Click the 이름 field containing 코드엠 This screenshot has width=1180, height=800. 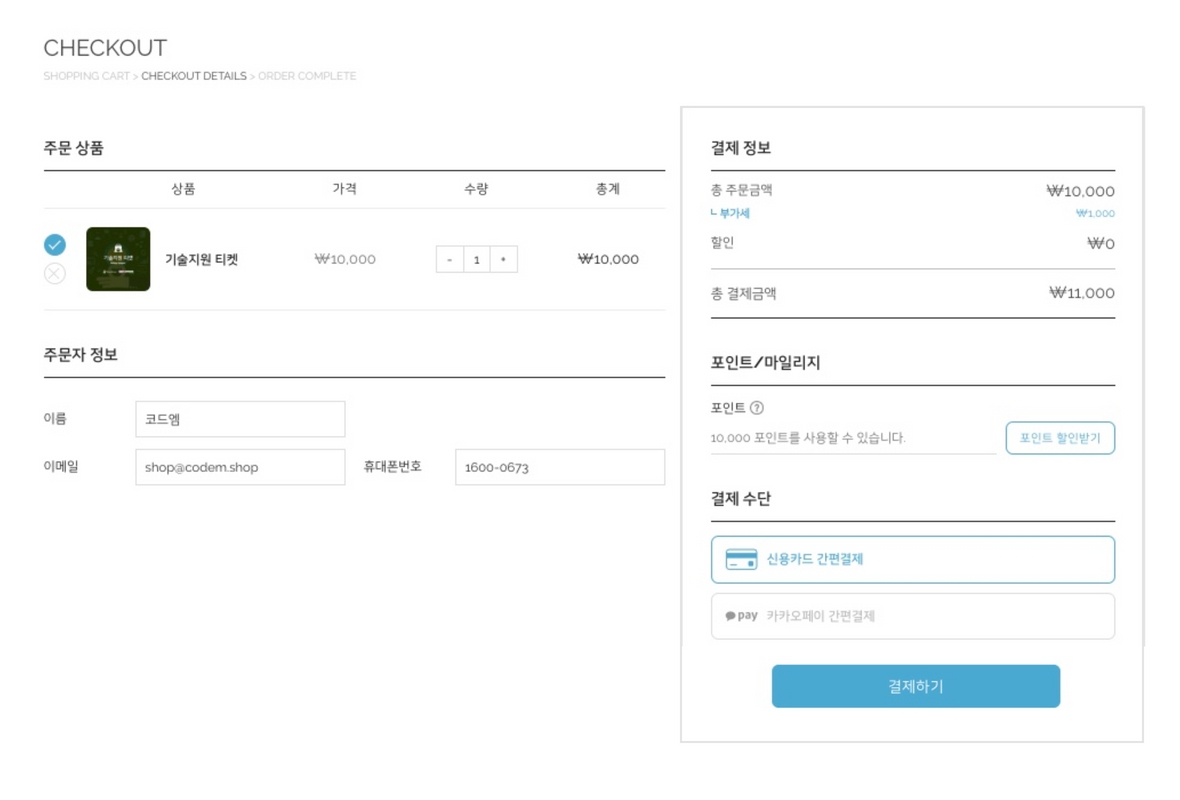click(x=240, y=418)
